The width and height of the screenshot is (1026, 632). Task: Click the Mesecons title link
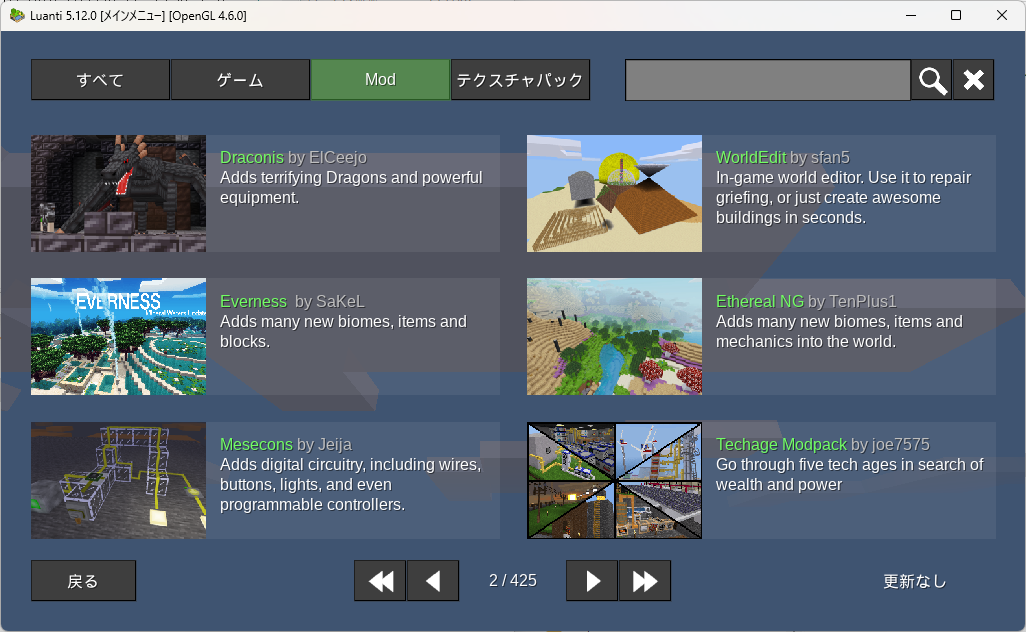point(256,445)
